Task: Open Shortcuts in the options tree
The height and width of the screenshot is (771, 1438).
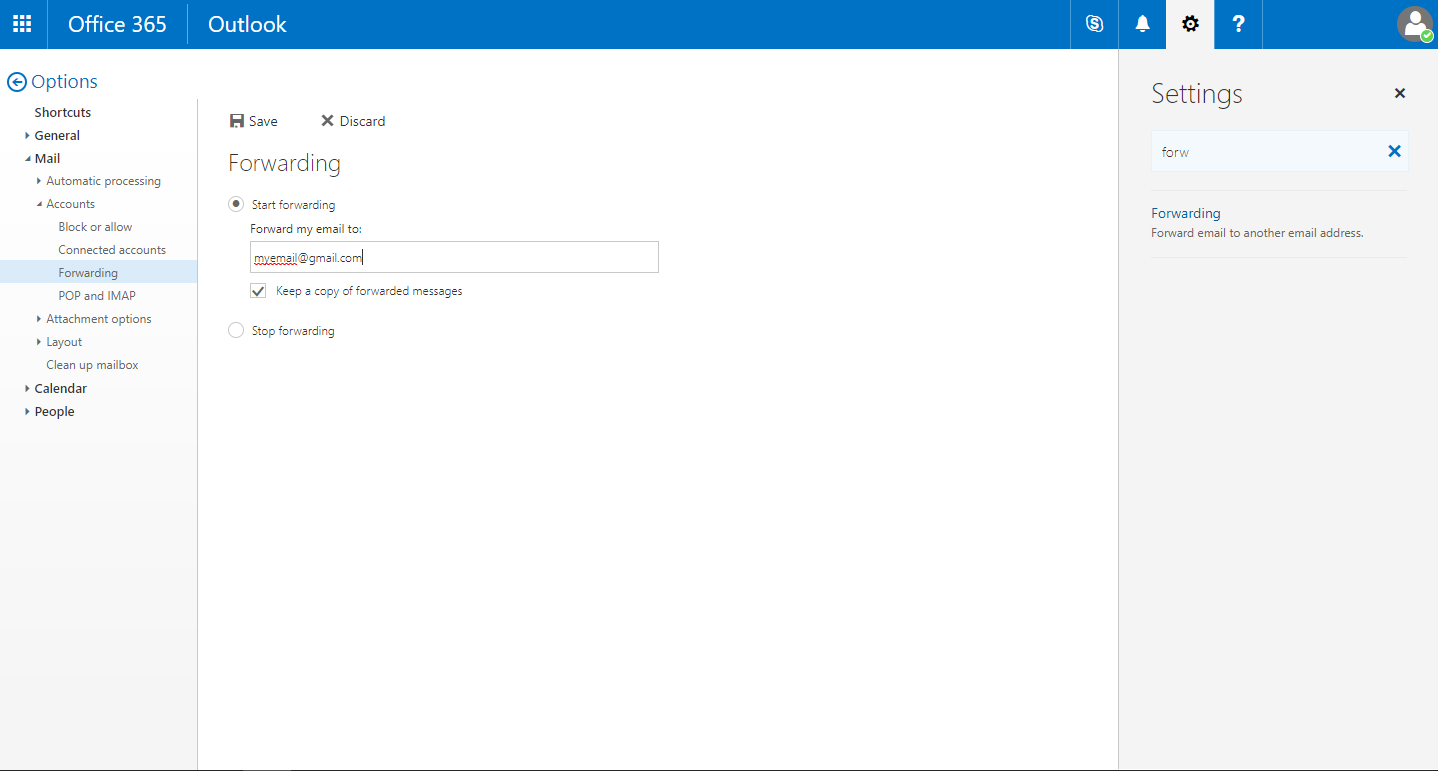Action: pos(63,112)
